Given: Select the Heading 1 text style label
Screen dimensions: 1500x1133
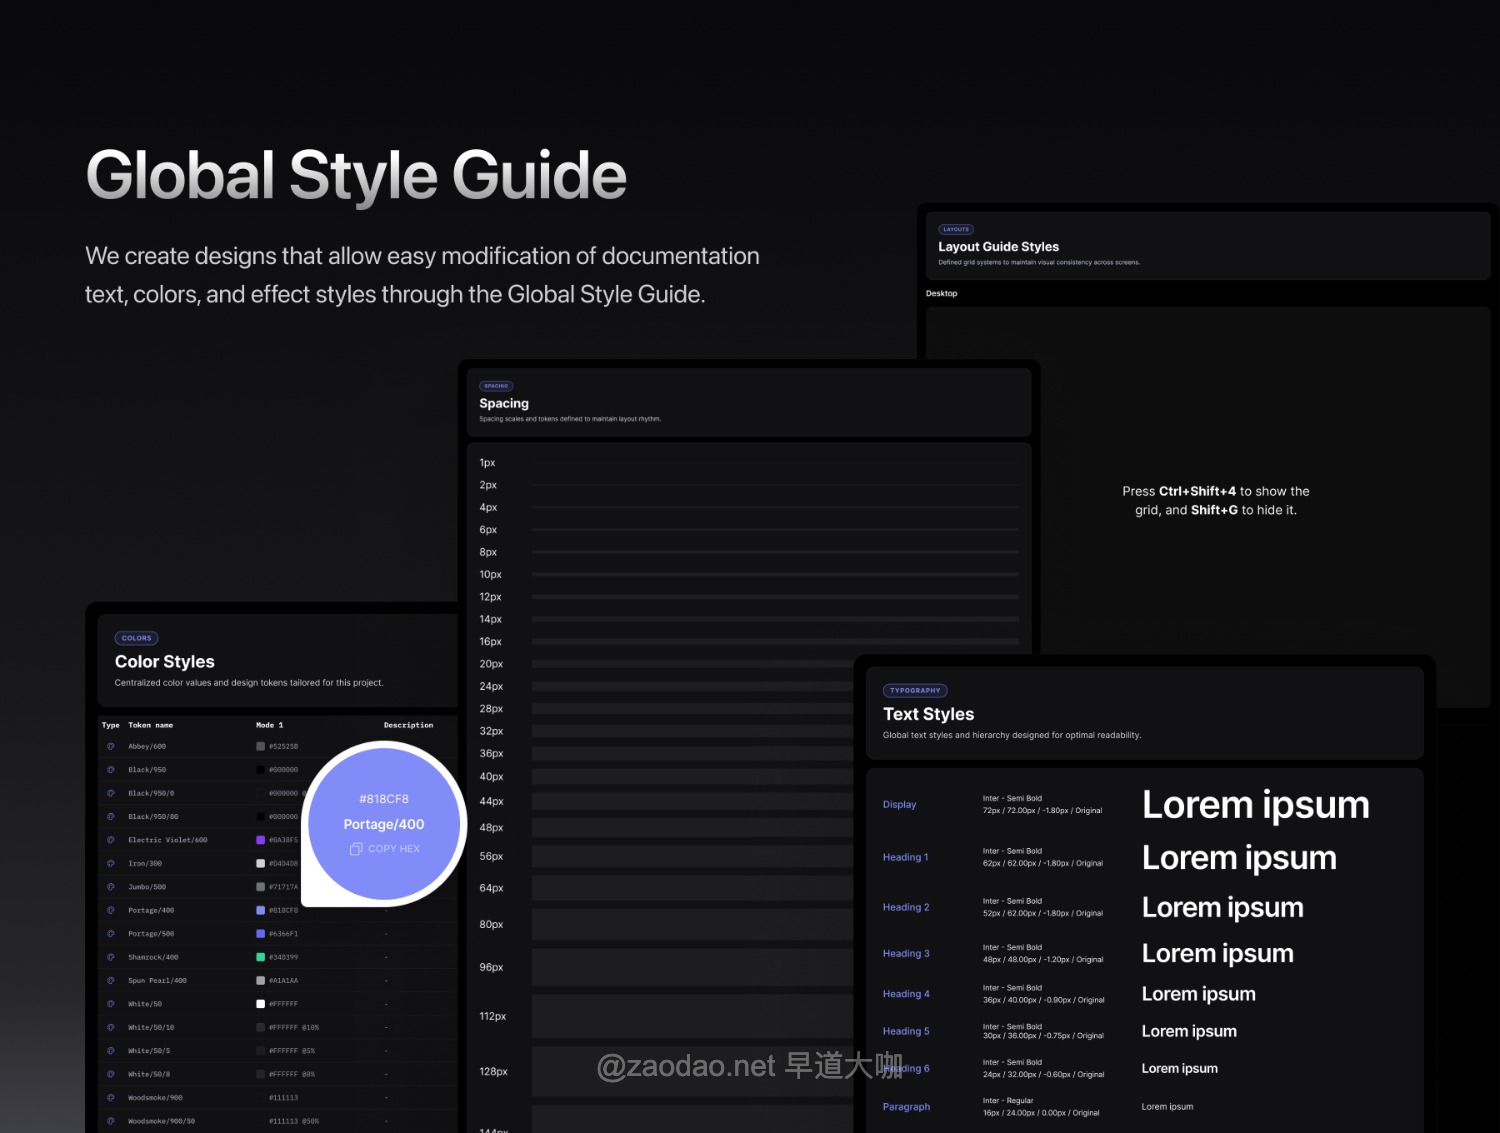Looking at the screenshot, I should (906, 857).
